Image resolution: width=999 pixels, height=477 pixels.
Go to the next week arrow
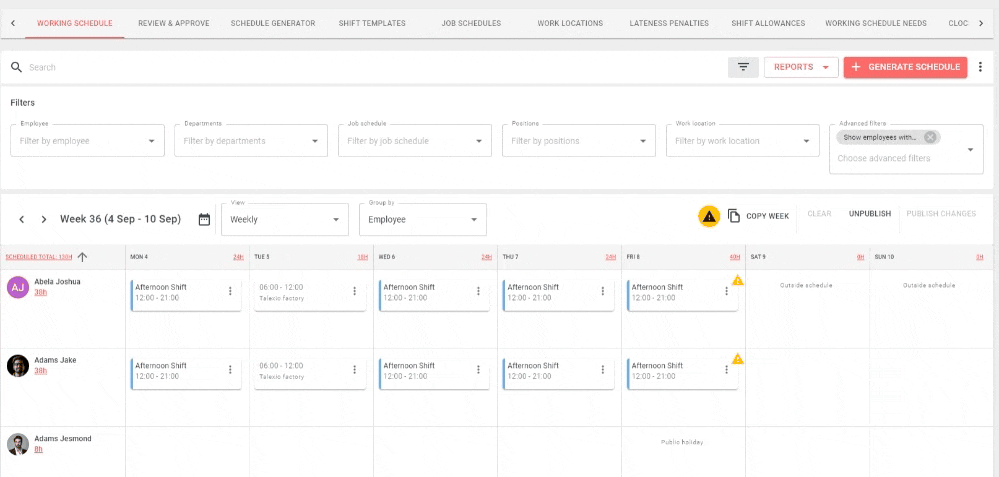point(43,219)
